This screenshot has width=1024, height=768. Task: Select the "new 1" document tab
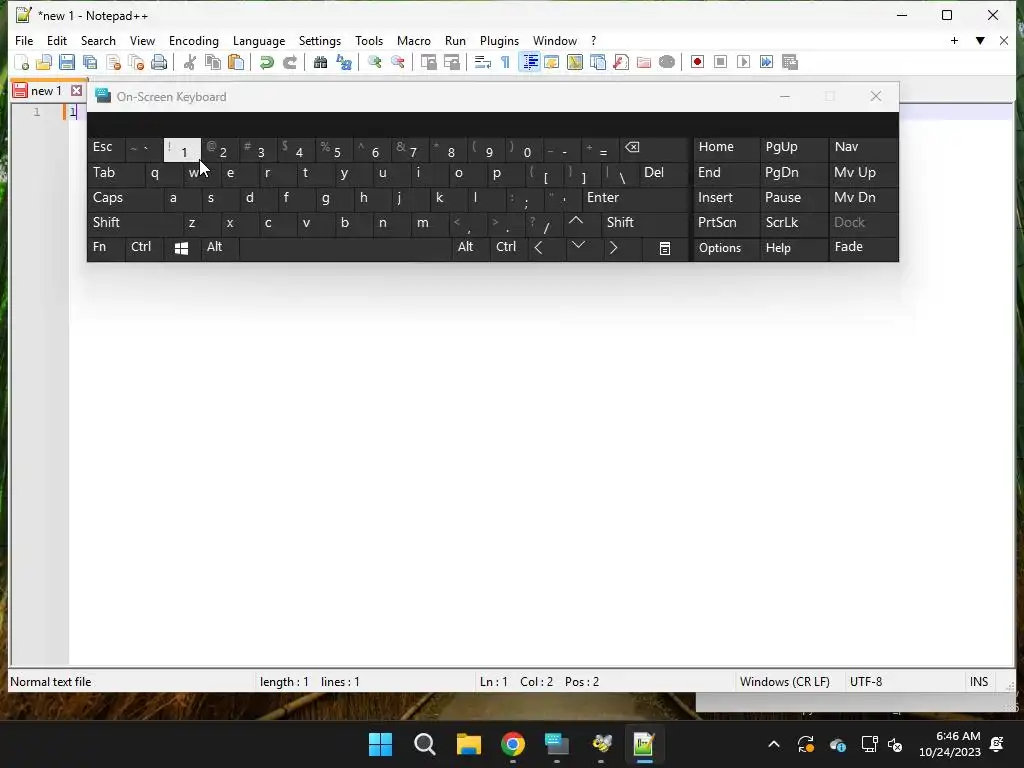46,91
